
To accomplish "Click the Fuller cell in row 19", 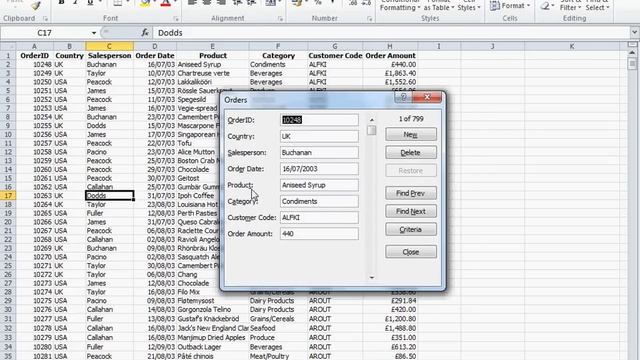I will [109, 213].
